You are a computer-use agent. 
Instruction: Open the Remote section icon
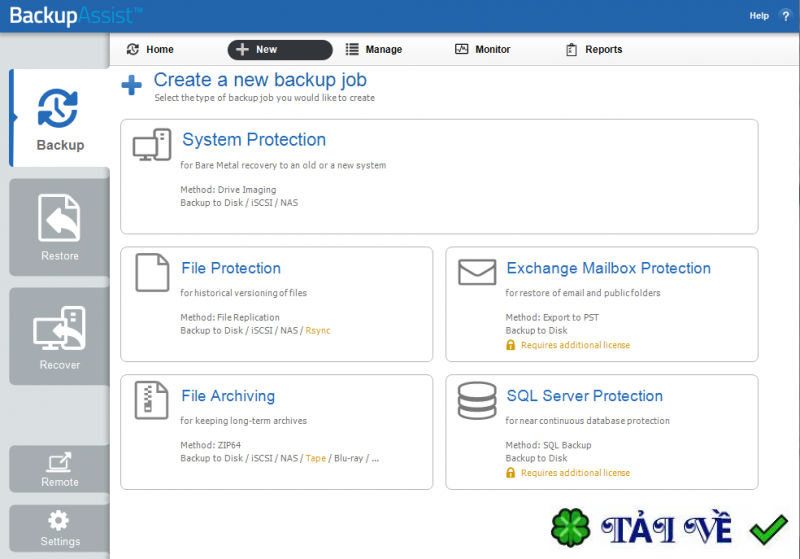[59, 462]
